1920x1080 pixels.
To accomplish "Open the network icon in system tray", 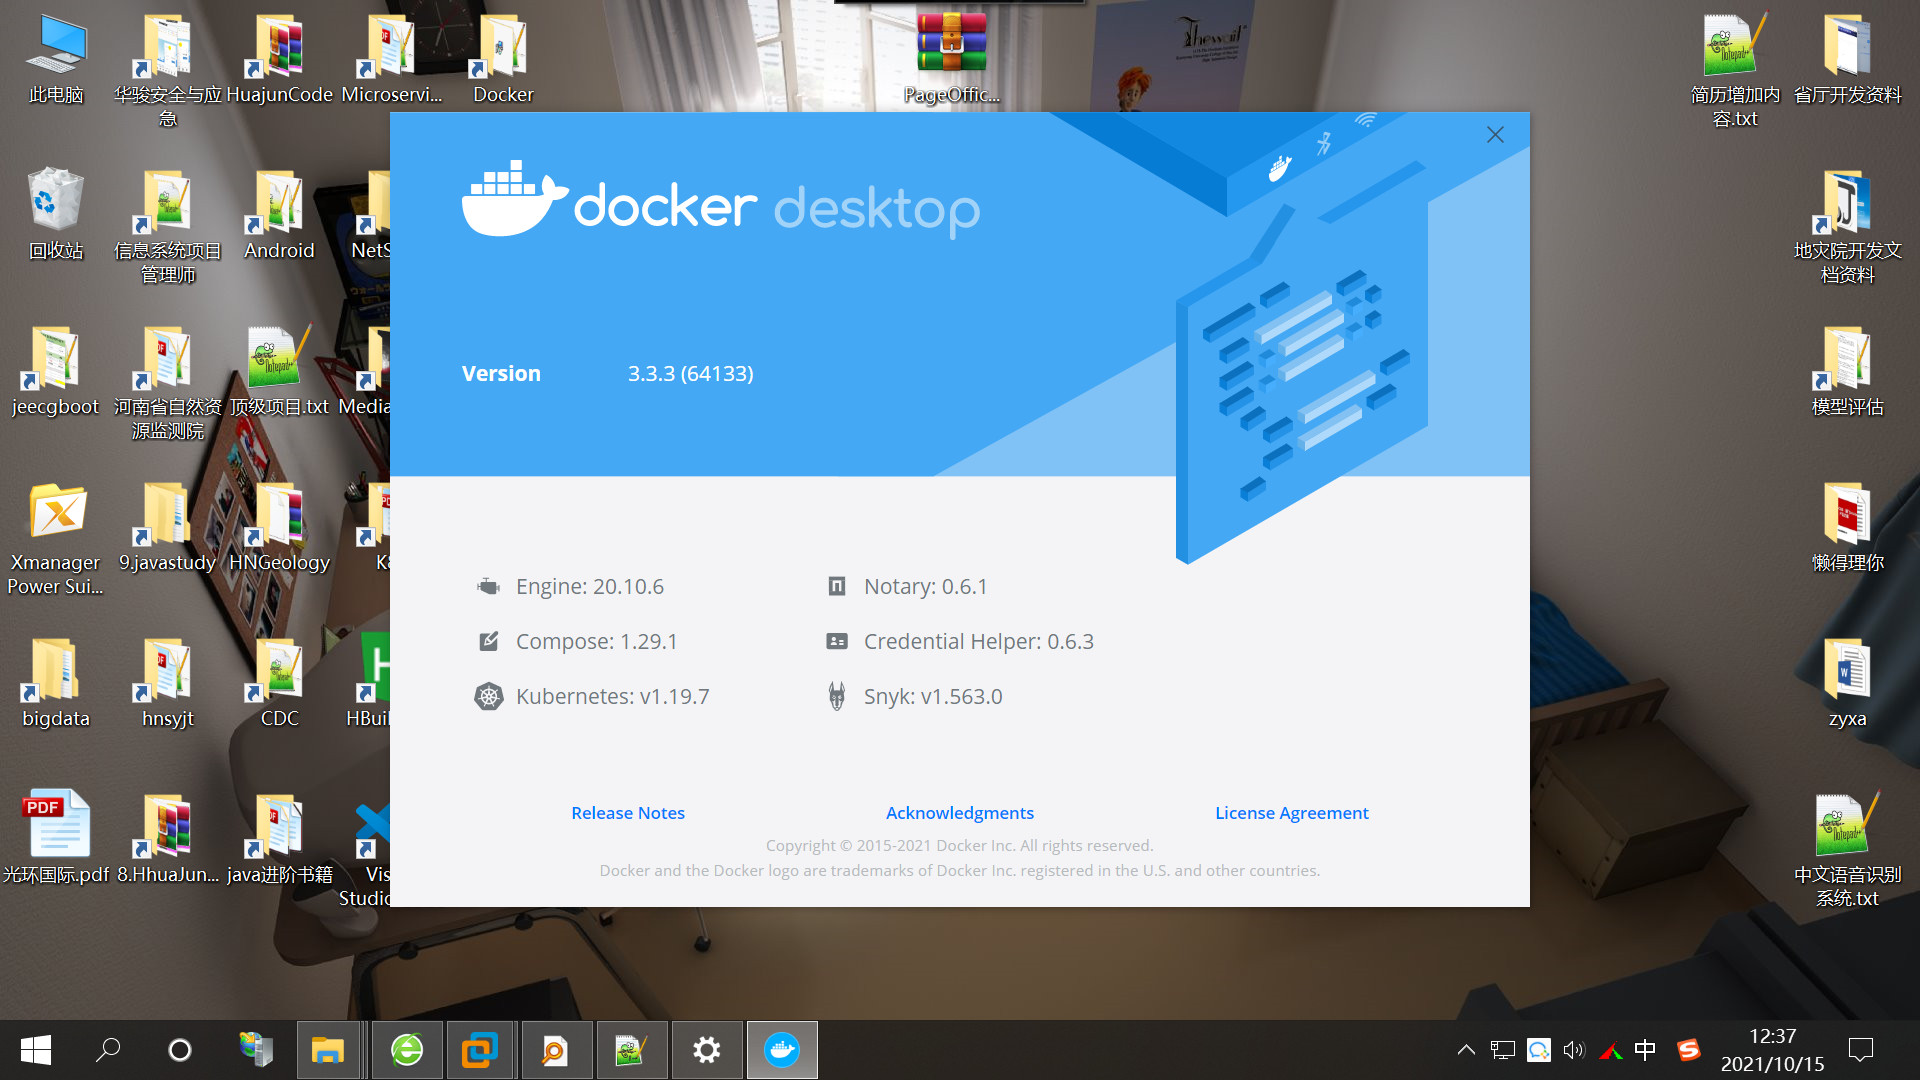I will tap(1503, 1050).
